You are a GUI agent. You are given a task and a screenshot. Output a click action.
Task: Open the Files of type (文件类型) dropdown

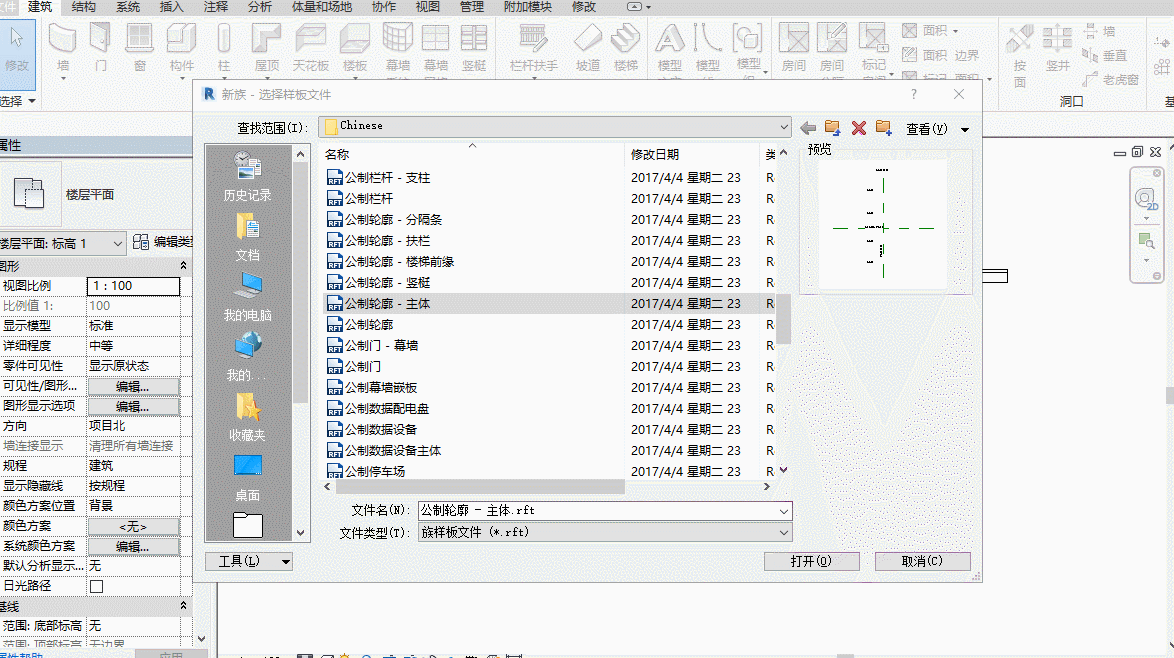783,533
